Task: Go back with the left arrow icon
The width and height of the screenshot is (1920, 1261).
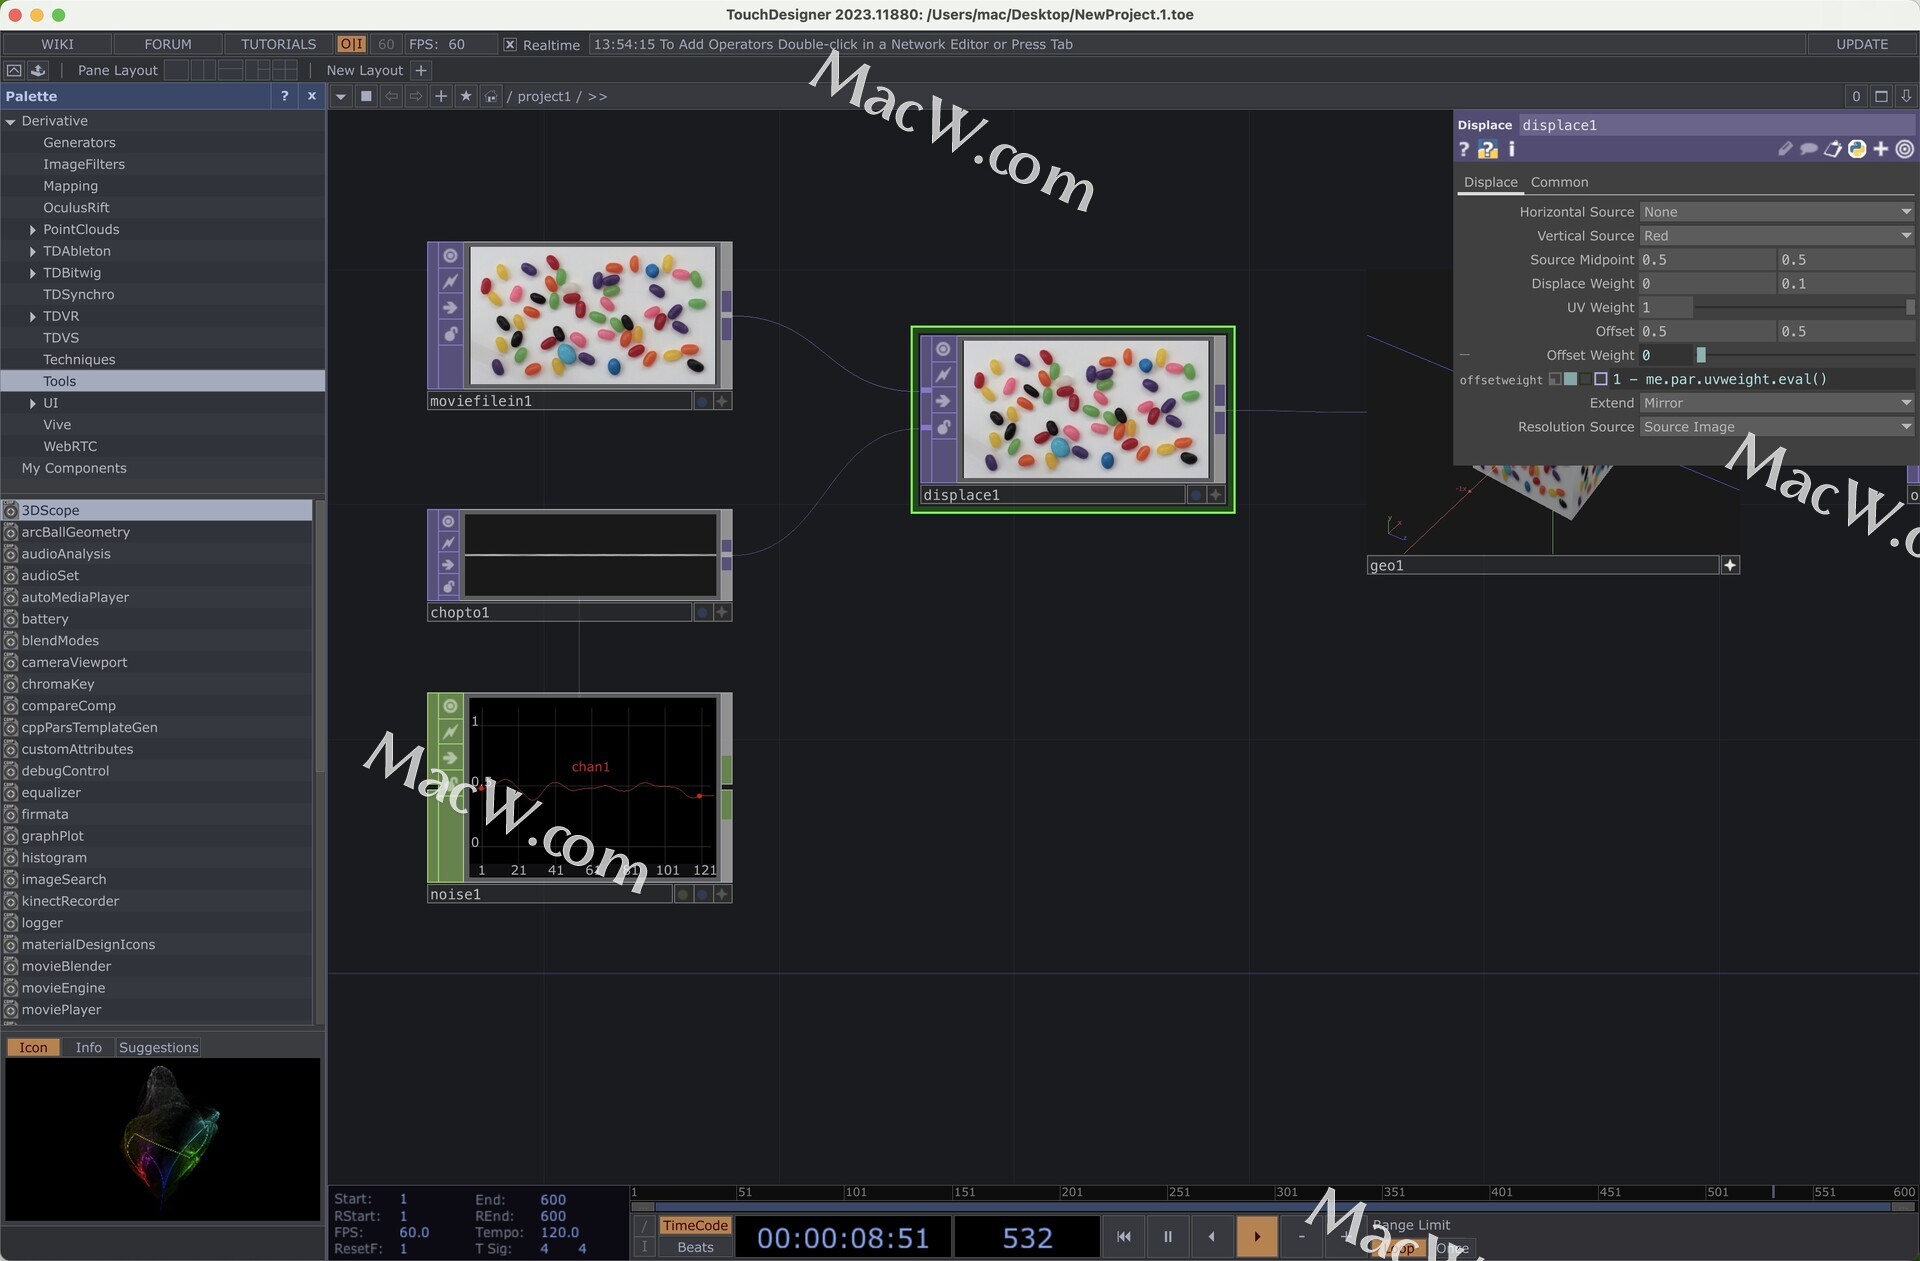Action: click(x=391, y=97)
